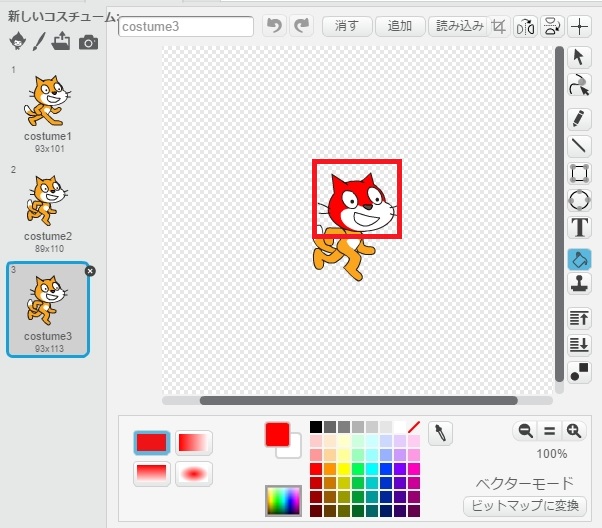602x528 pixels.
Task: Select the Reshape tool
Action: pos(579,85)
